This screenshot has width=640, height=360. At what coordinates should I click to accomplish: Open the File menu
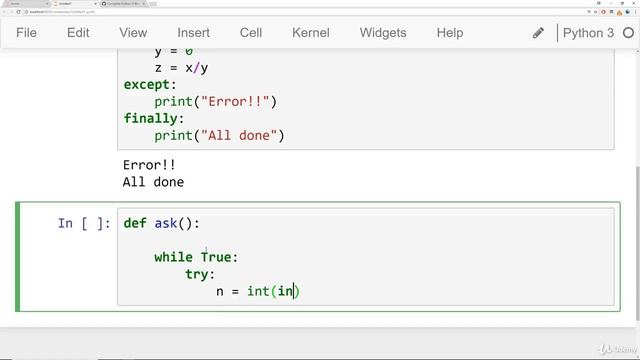pos(26,33)
